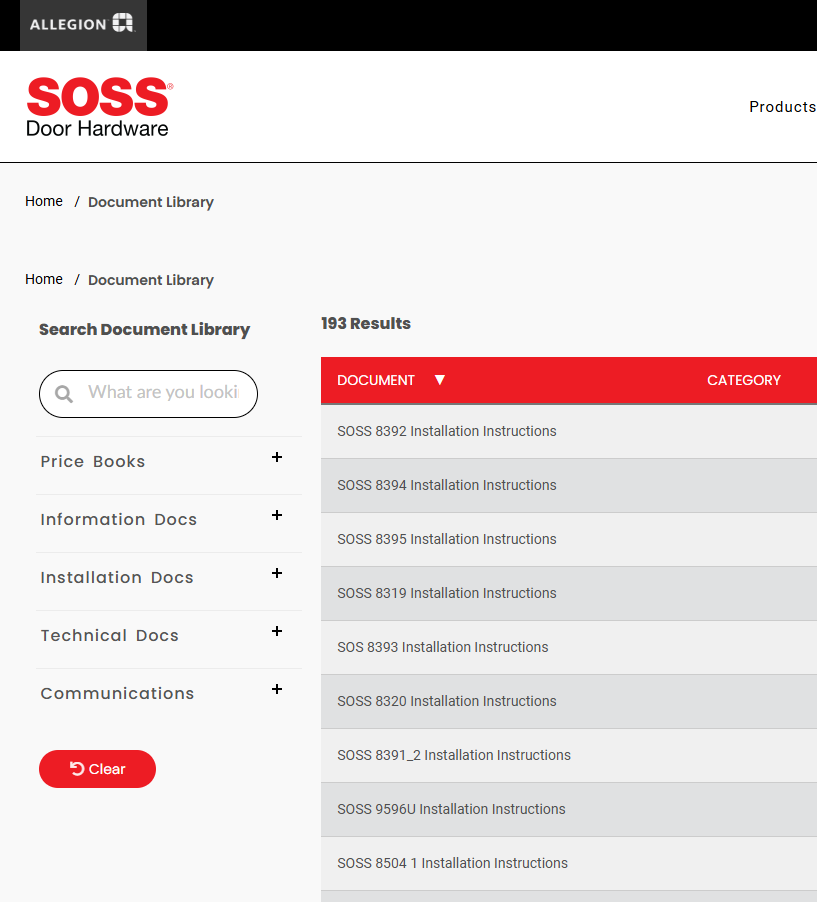Screen dimensions: 817x902
Task: Click the 193 Results count text
Action: coord(366,323)
